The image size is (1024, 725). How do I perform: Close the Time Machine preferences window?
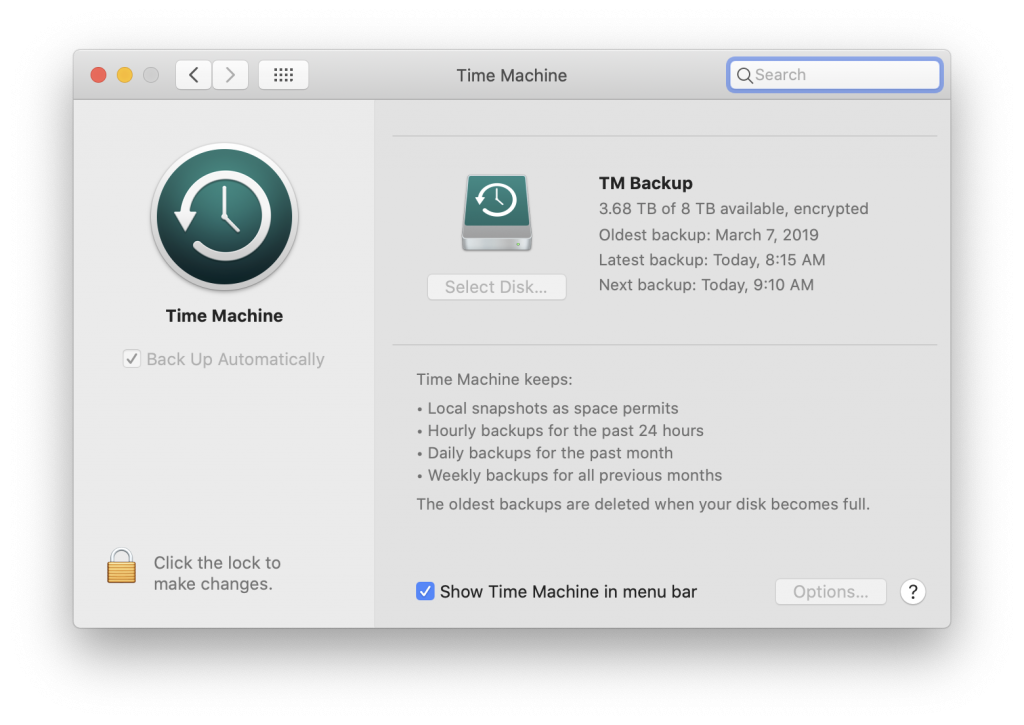(x=97, y=74)
